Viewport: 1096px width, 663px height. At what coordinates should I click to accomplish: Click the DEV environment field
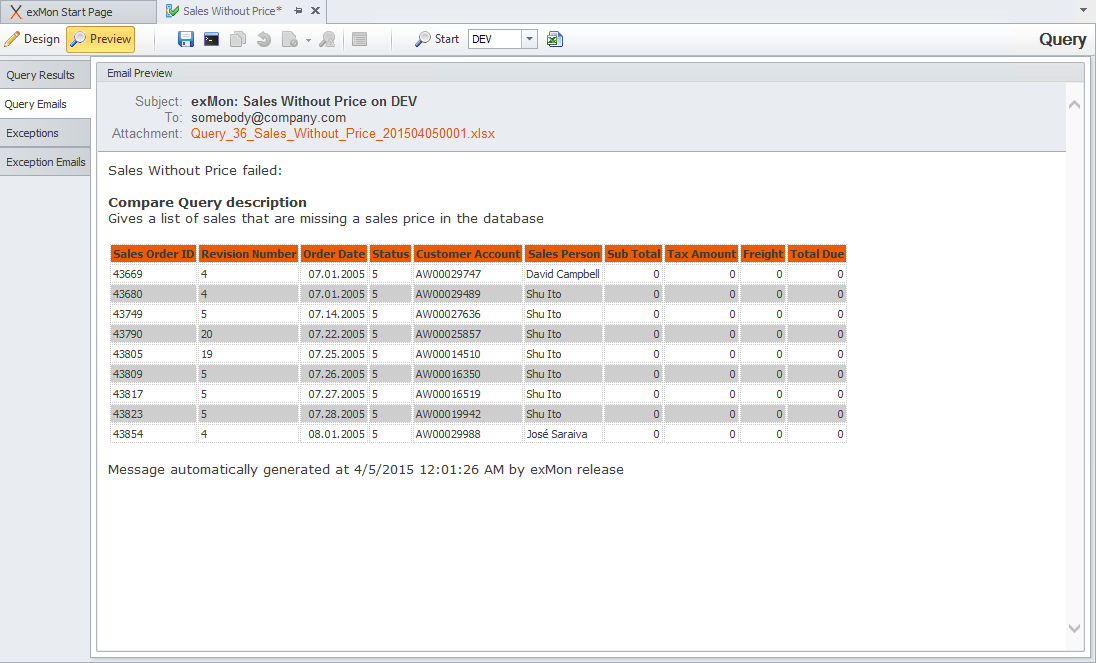click(495, 39)
